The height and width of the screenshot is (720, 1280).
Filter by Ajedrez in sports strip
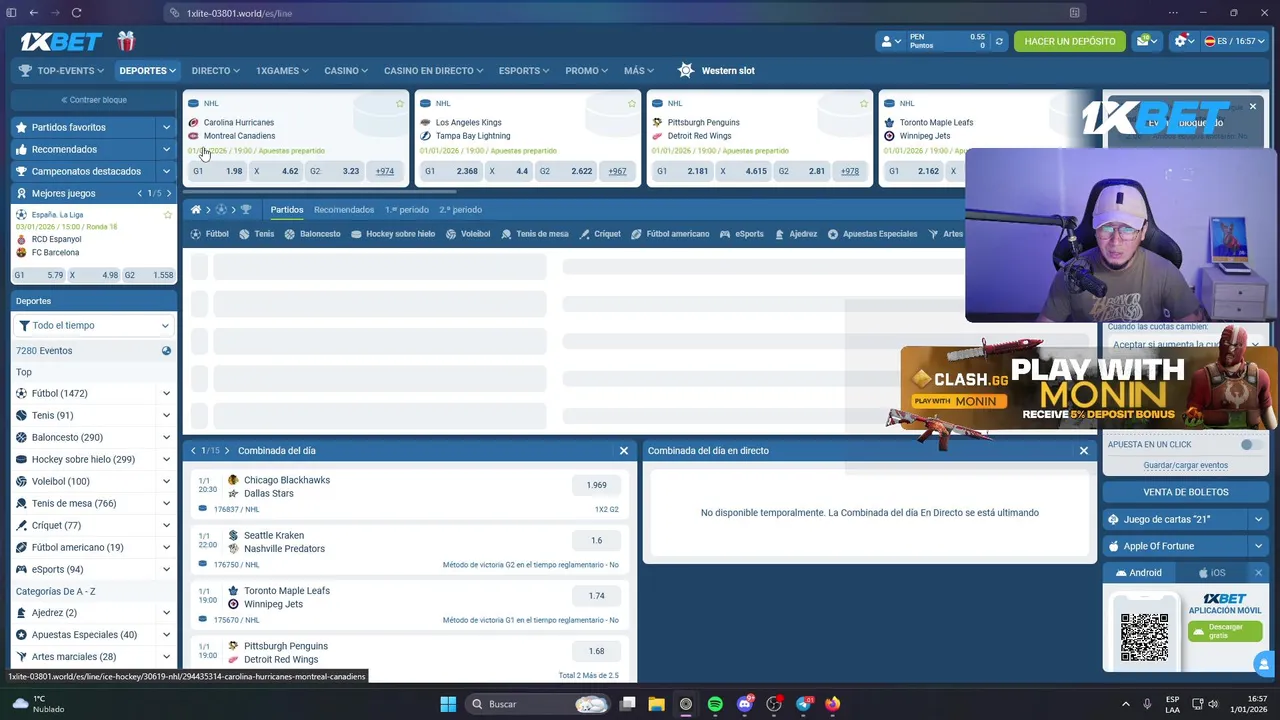(x=796, y=234)
